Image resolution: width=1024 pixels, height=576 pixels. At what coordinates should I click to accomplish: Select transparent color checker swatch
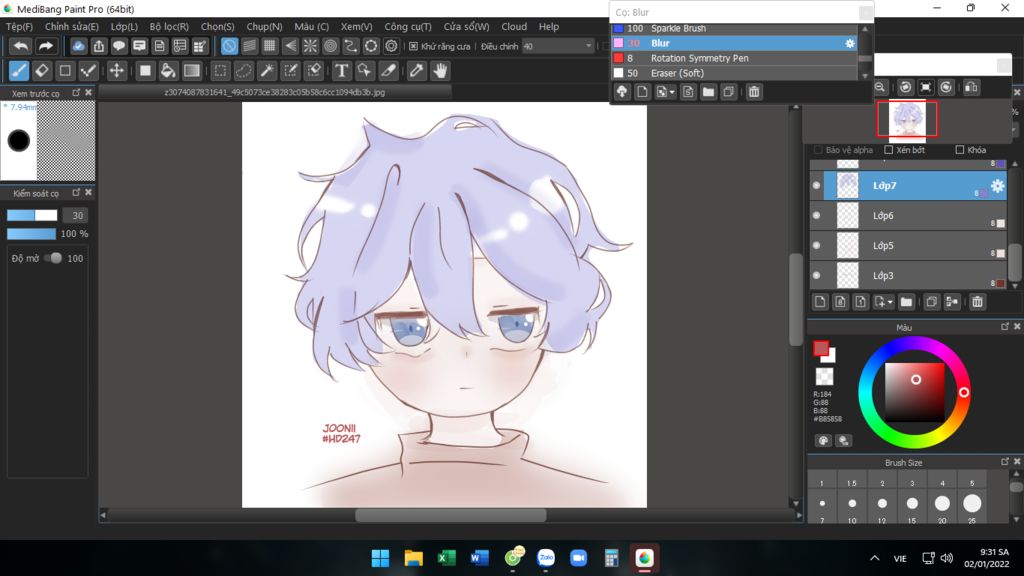[824, 377]
